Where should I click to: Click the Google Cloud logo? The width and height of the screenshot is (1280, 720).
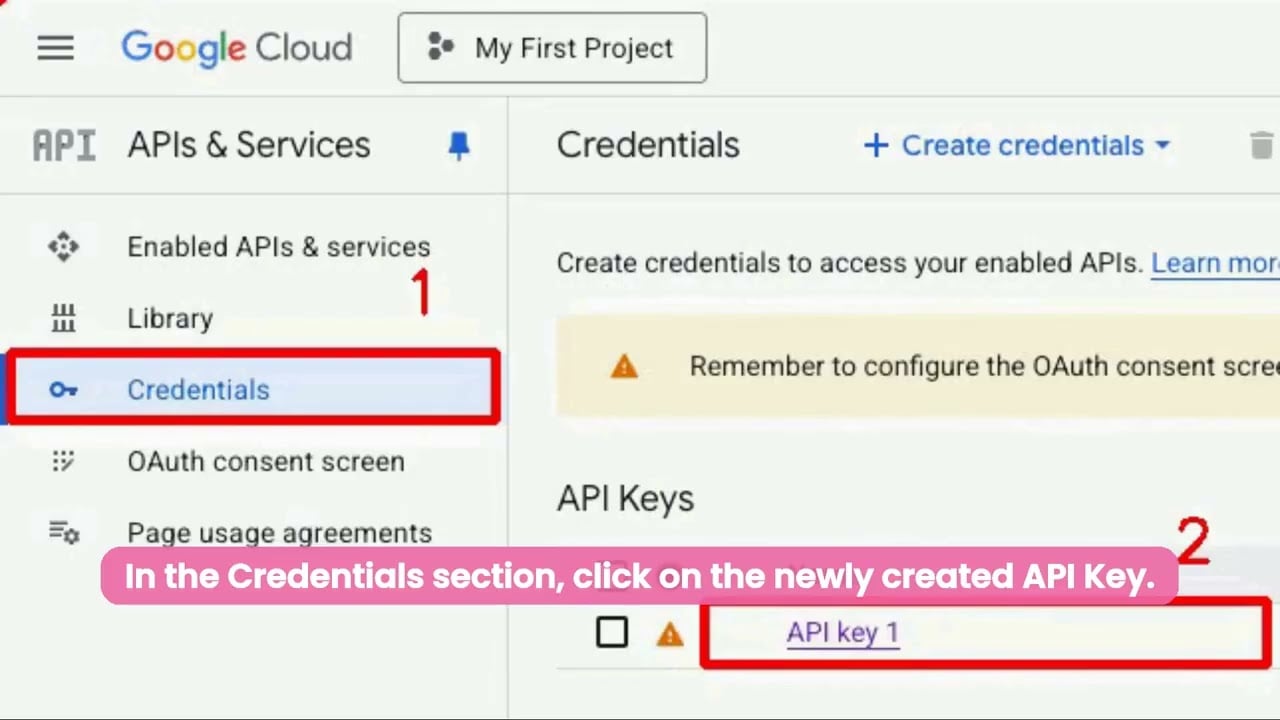237,48
